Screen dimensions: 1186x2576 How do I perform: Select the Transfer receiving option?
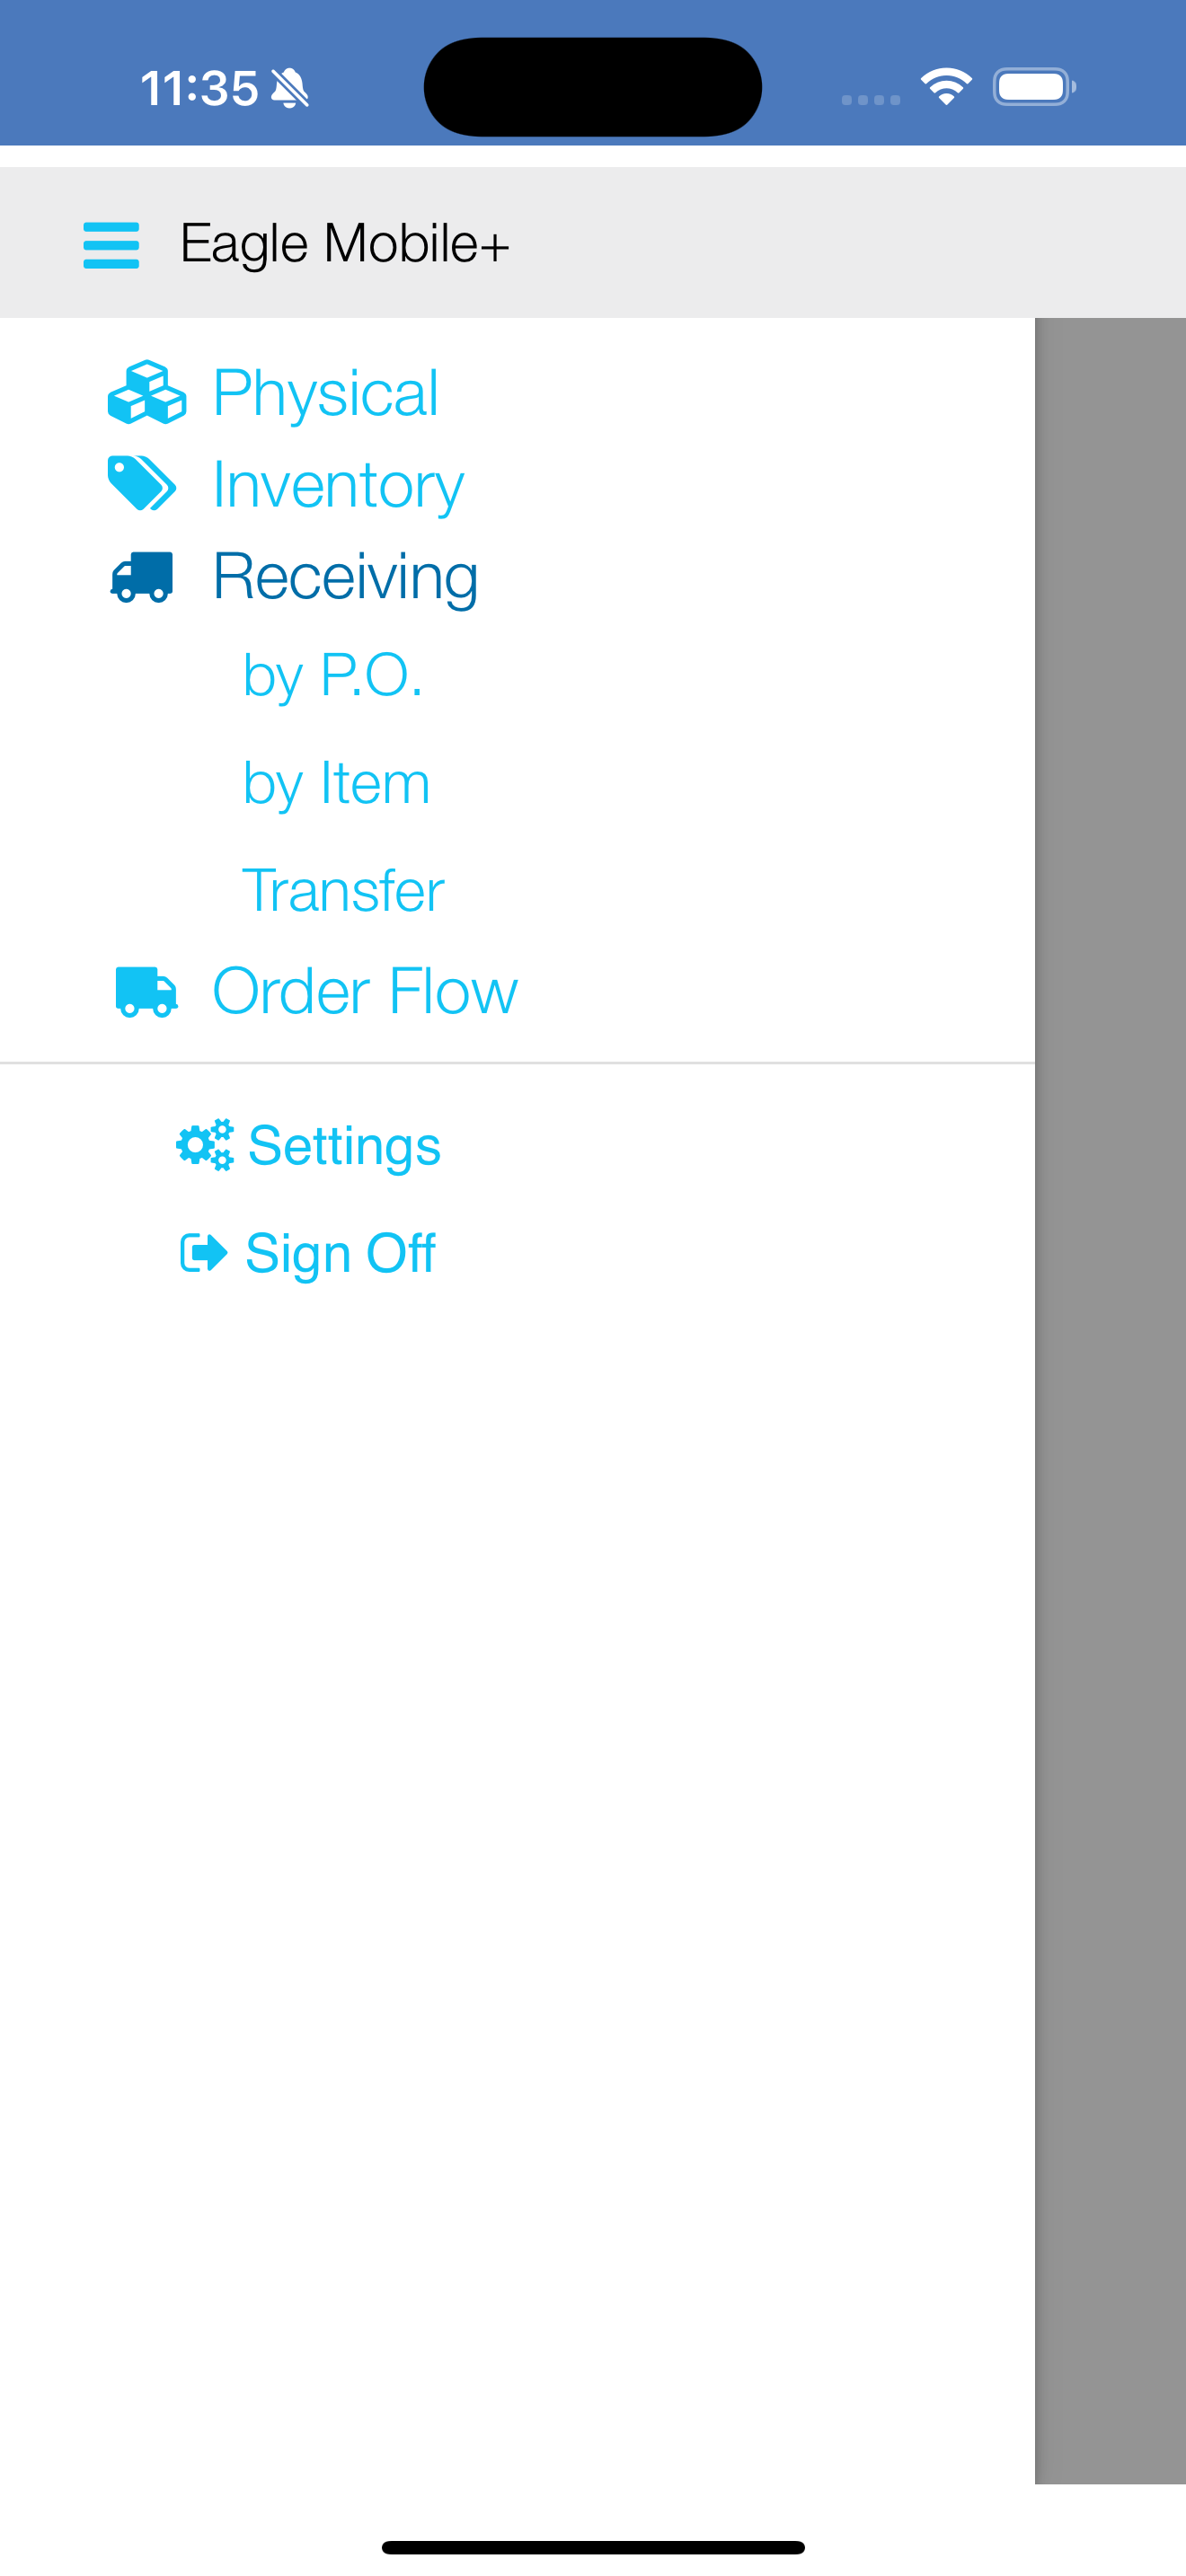click(343, 890)
